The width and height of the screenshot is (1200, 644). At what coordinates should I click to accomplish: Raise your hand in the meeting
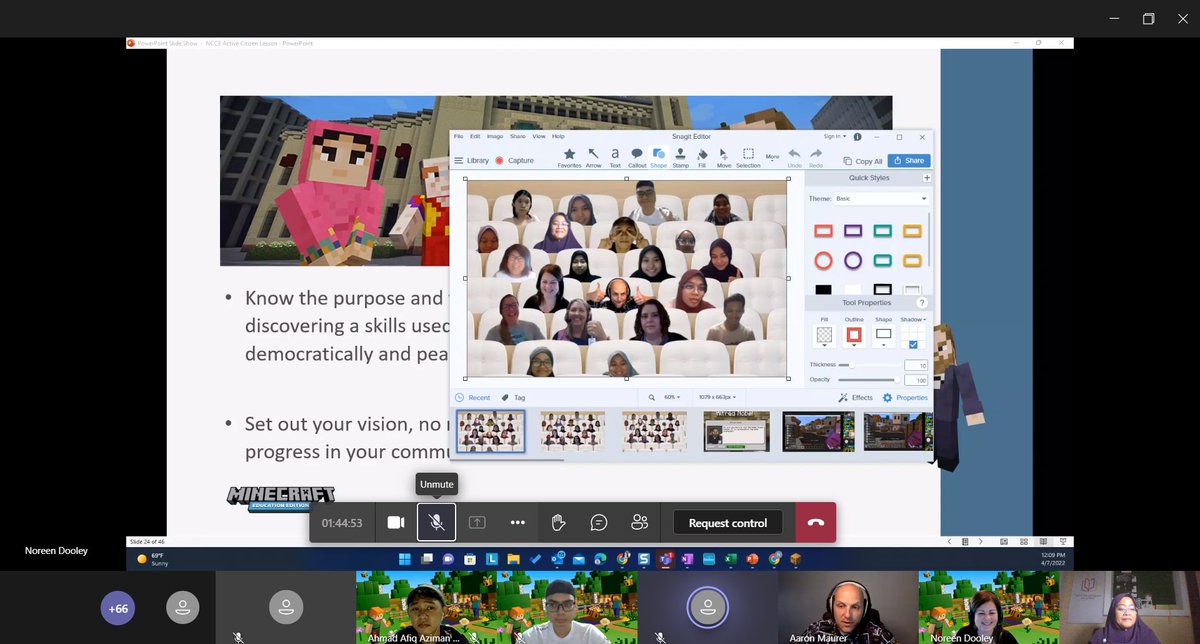pos(558,522)
